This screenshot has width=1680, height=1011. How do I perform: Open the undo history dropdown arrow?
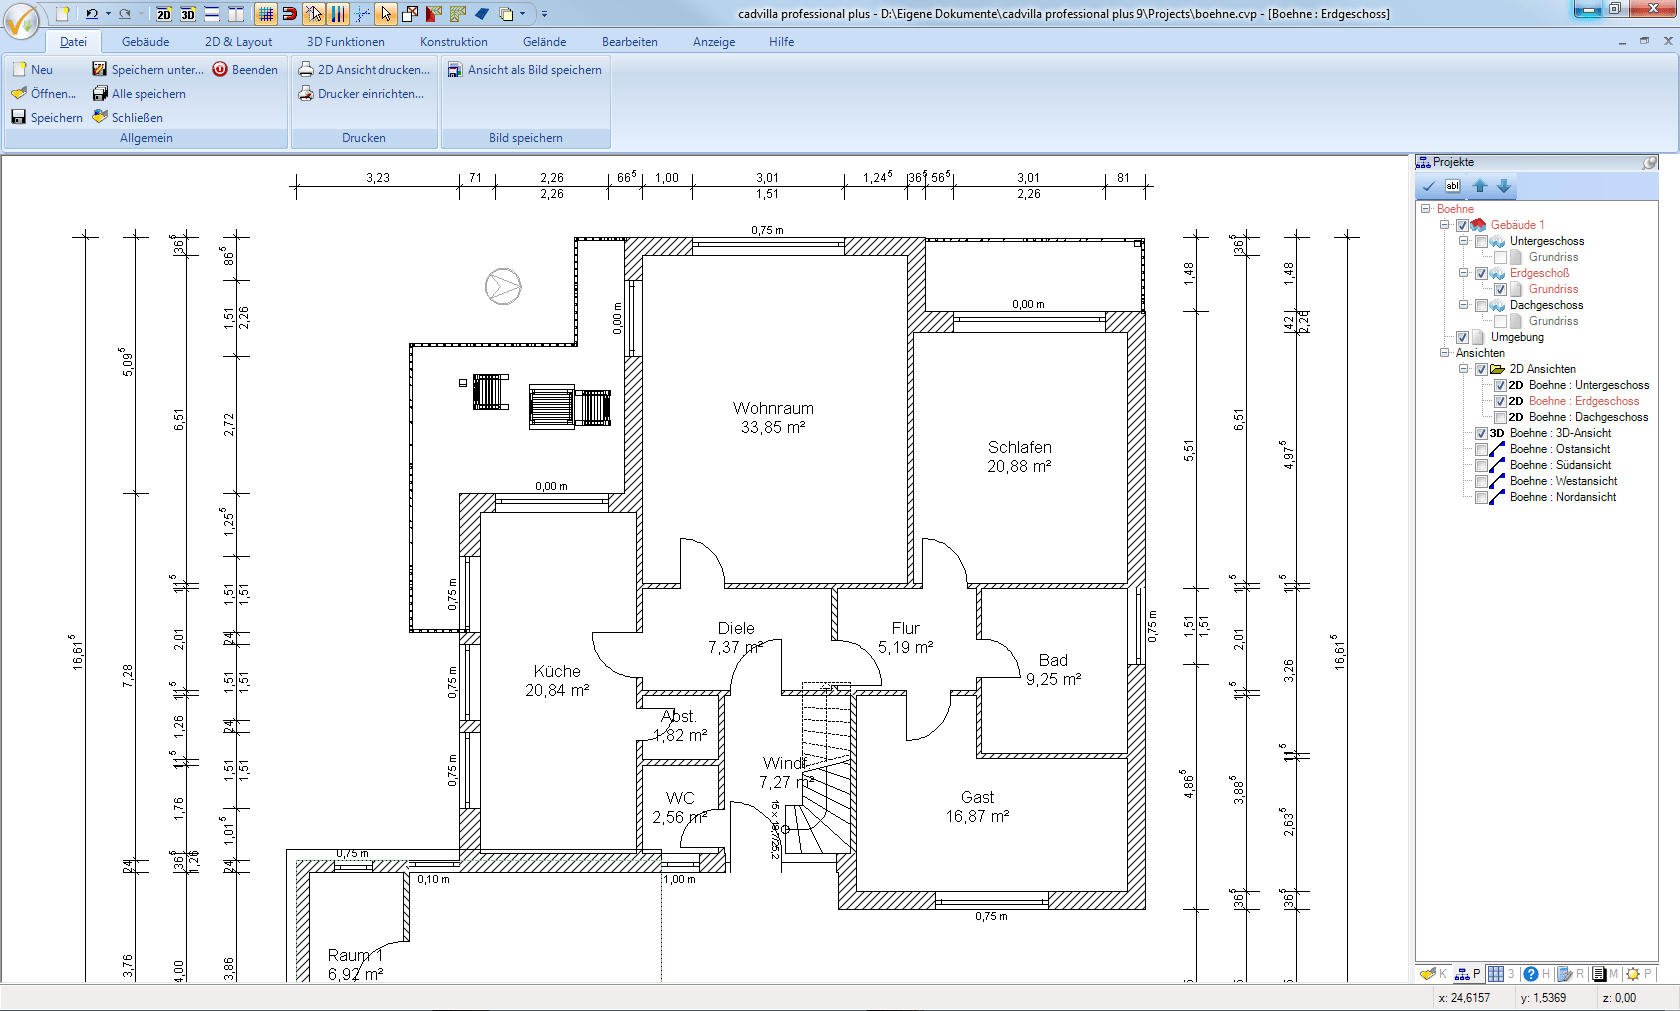pyautogui.click(x=108, y=14)
